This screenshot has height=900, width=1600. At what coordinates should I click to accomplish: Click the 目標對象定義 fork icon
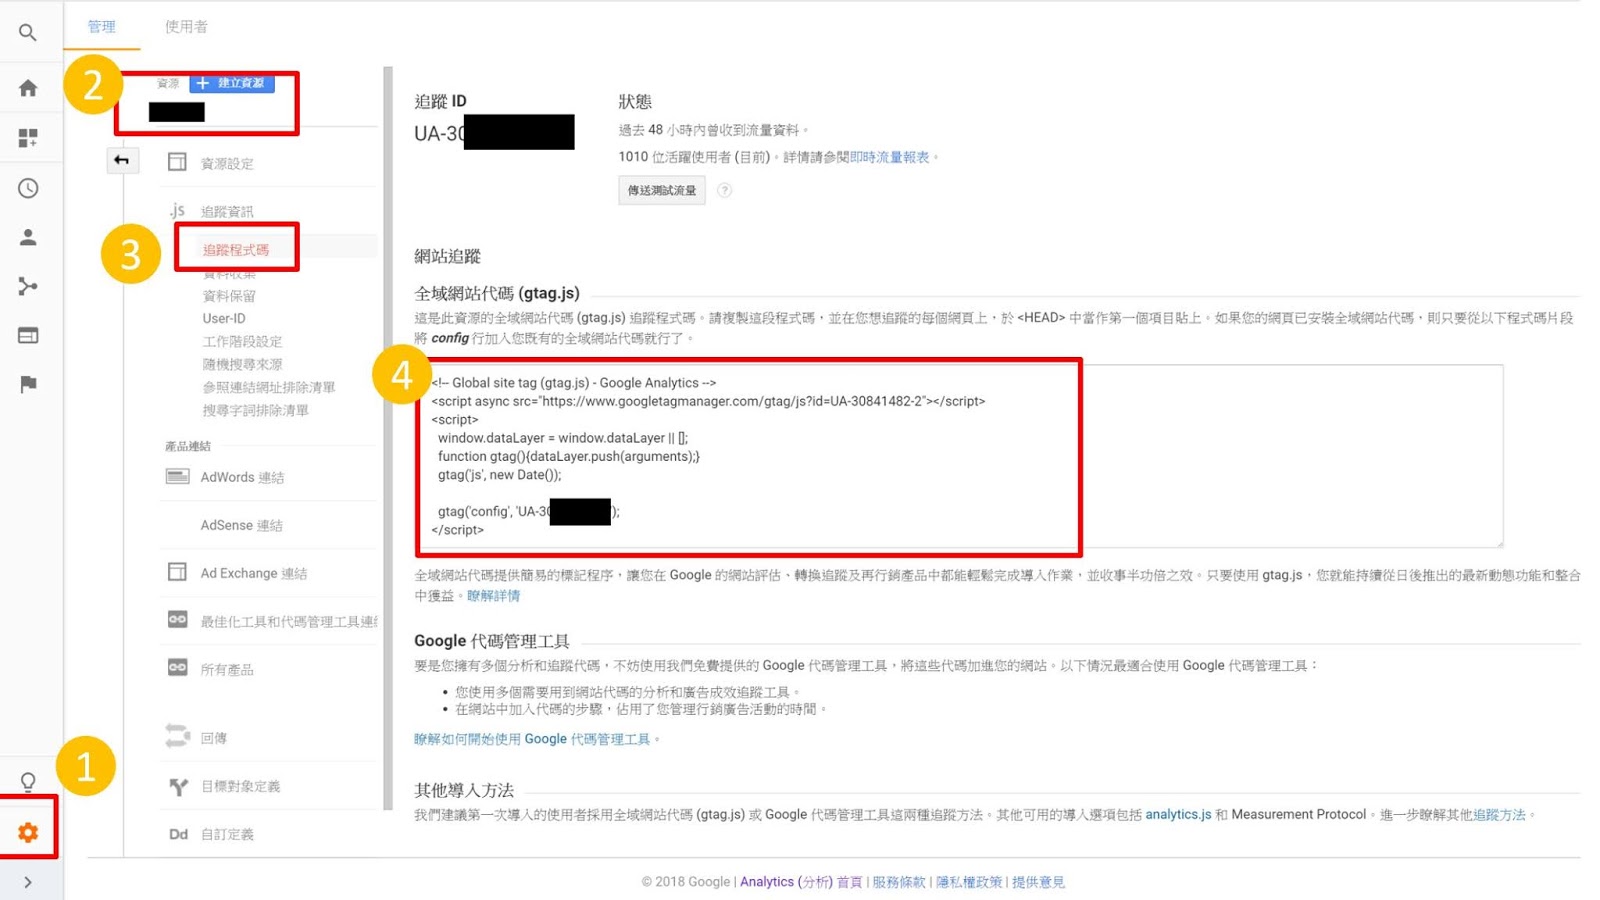point(178,787)
